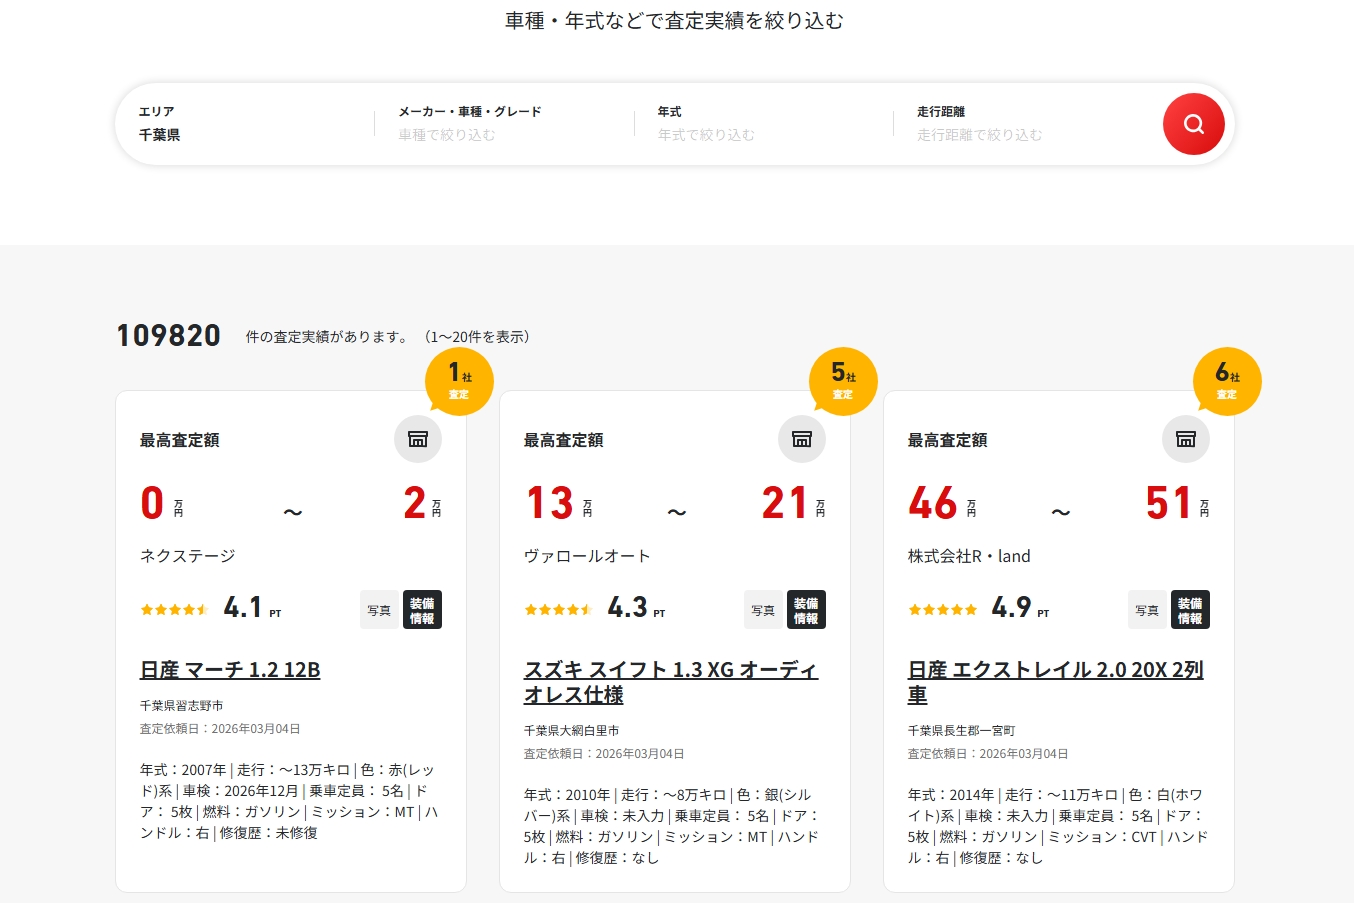This screenshot has width=1354, height=903.
Task: Click the store icon on Suzuki Swift card
Action: [802, 439]
